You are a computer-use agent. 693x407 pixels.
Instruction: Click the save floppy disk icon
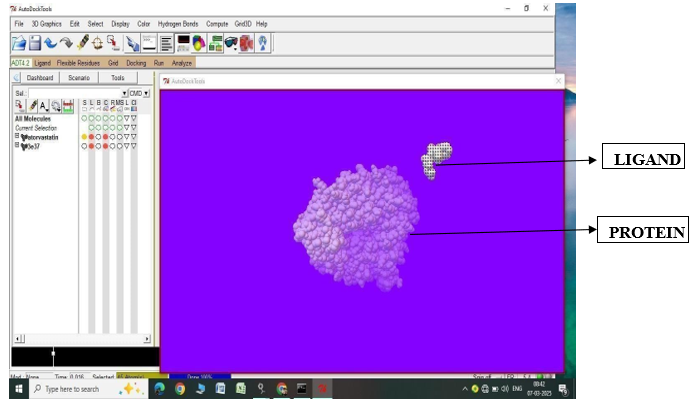click(35, 43)
